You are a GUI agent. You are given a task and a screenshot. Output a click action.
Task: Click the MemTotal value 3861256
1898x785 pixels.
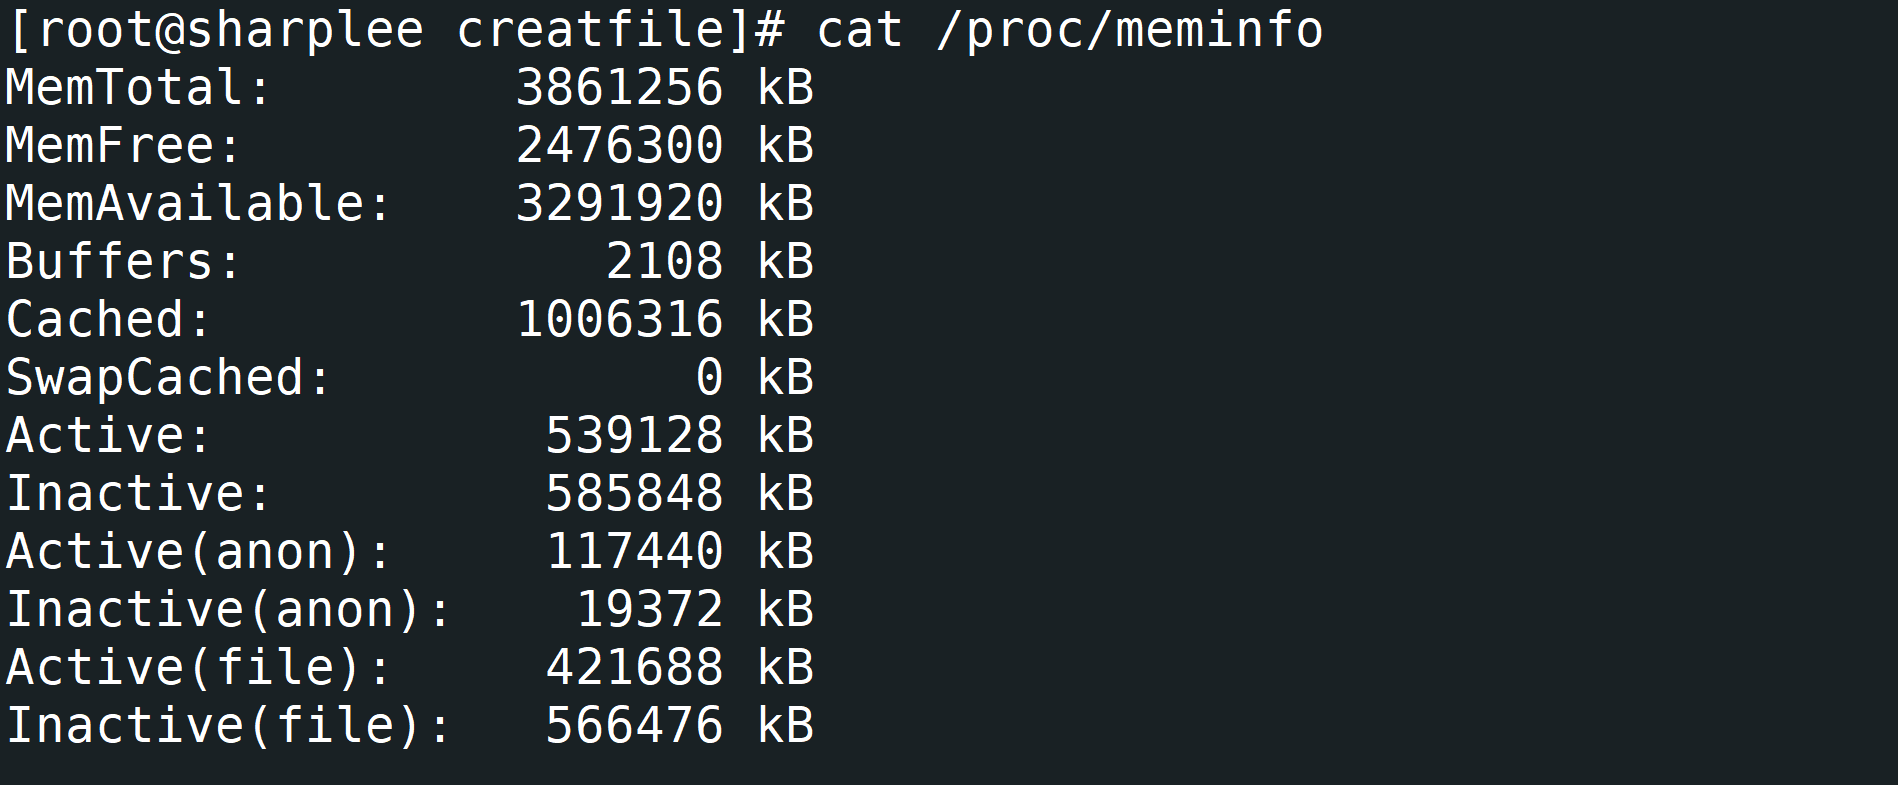(x=619, y=88)
